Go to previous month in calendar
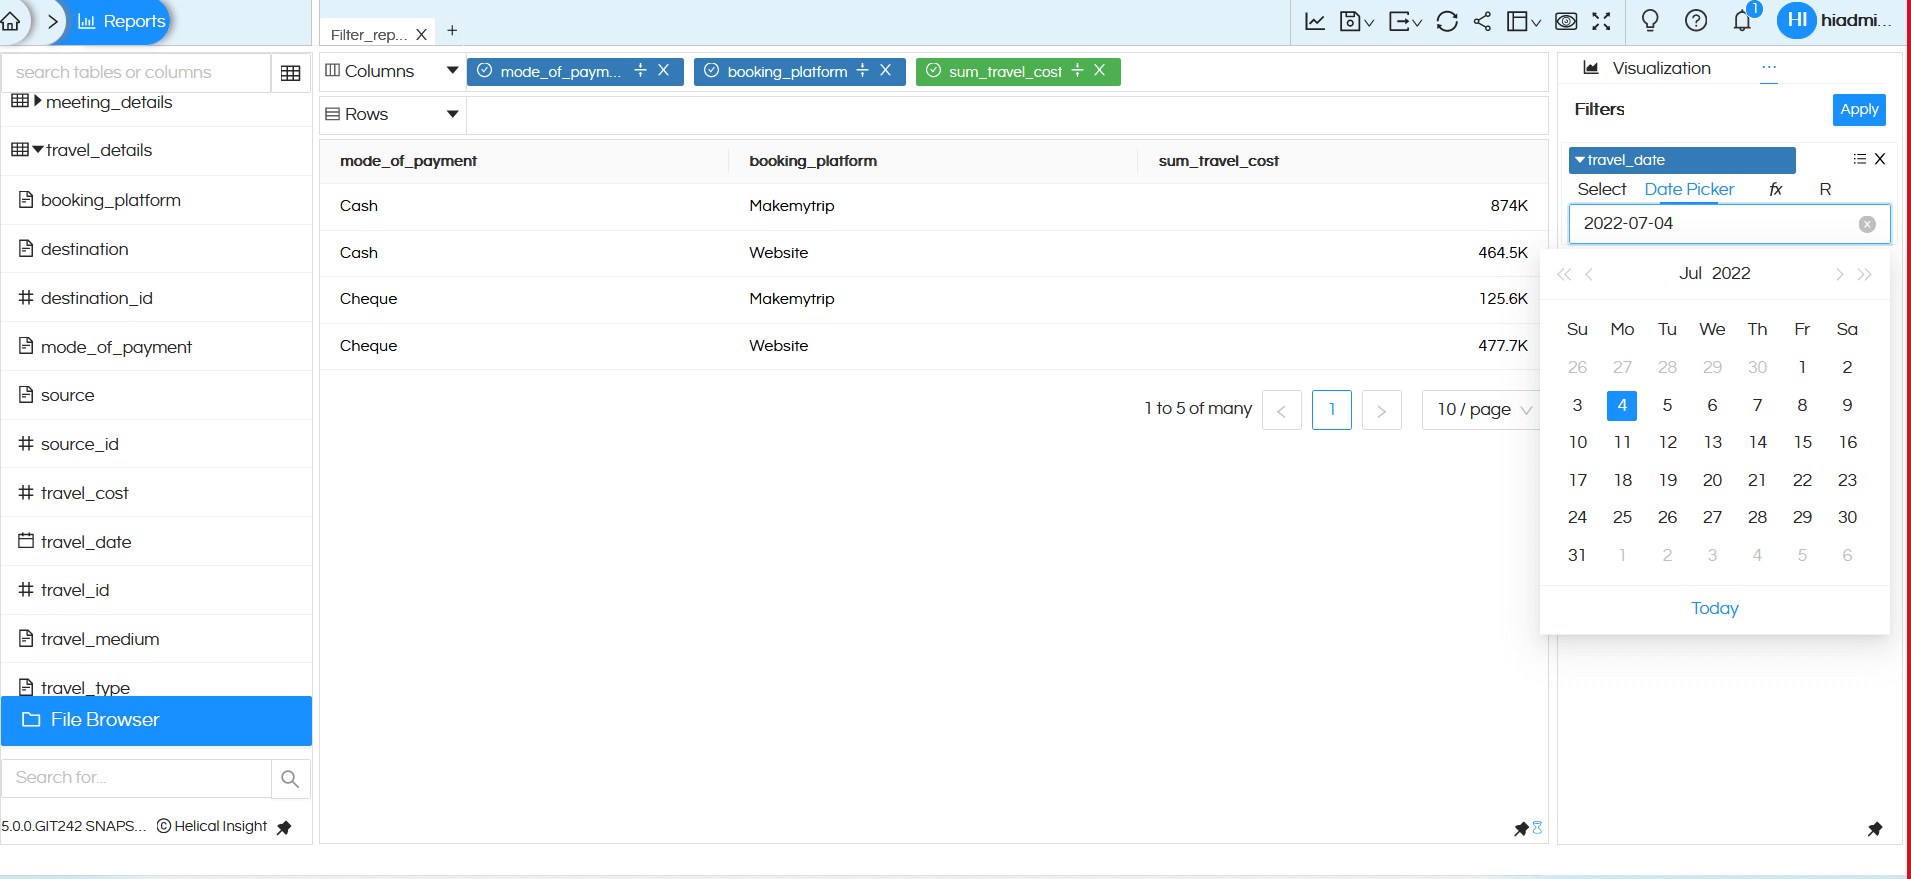The width and height of the screenshot is (1911, 879). (x=1588, y=274)
